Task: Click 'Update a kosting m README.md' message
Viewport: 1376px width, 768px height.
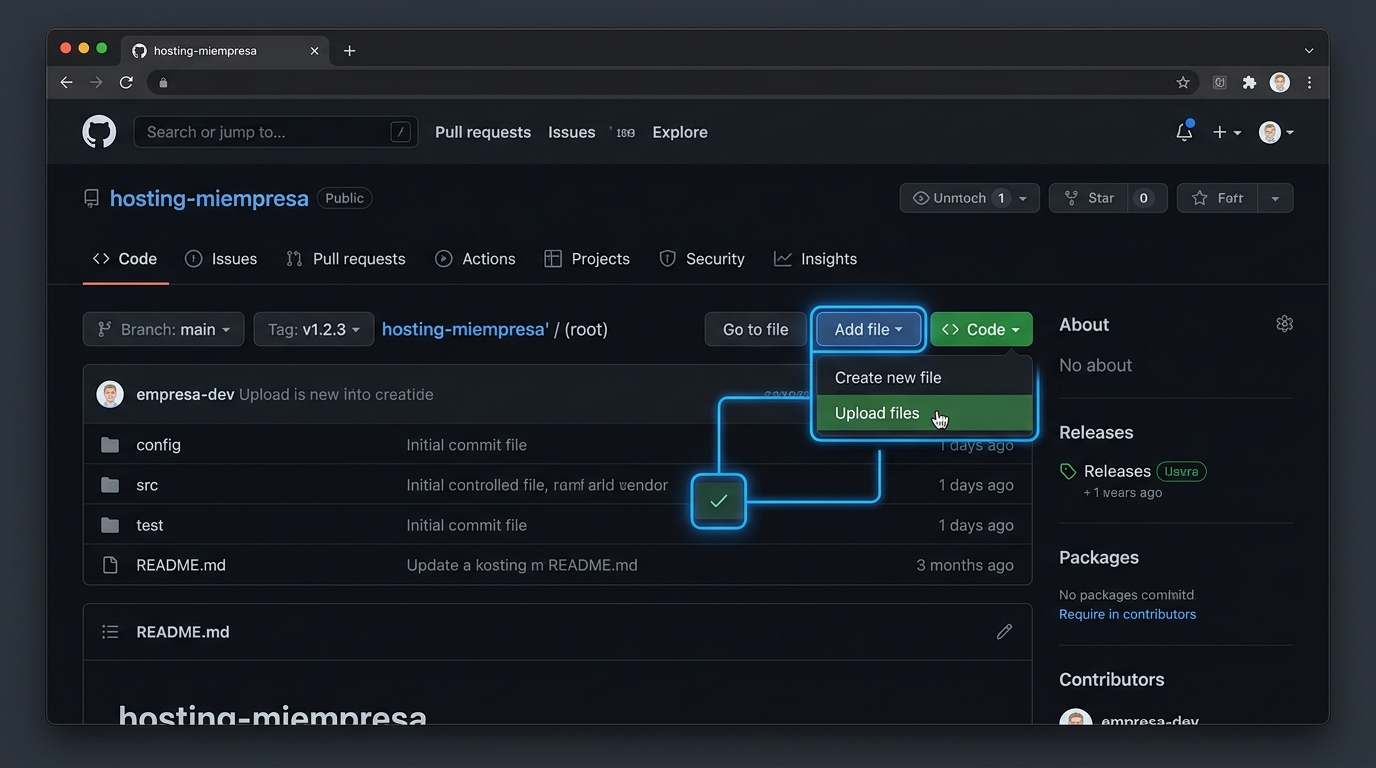Action: (x=522, y=565)
